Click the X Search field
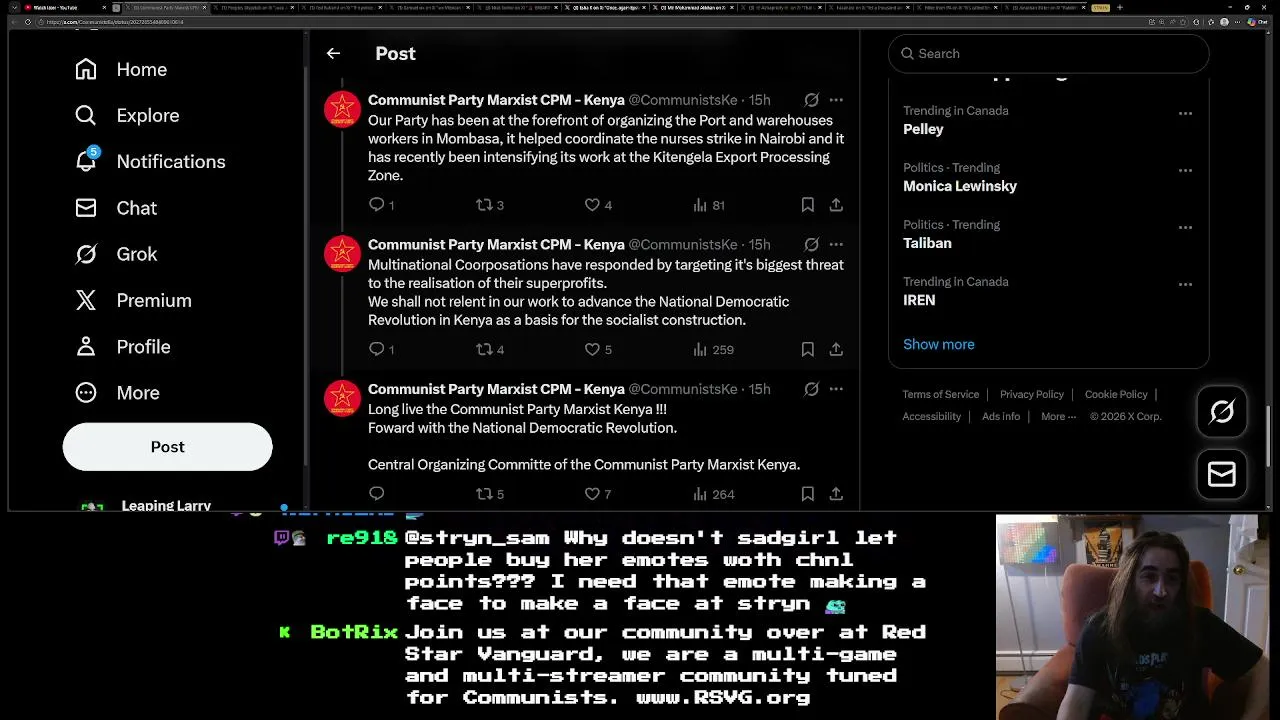 [1048, 54]
